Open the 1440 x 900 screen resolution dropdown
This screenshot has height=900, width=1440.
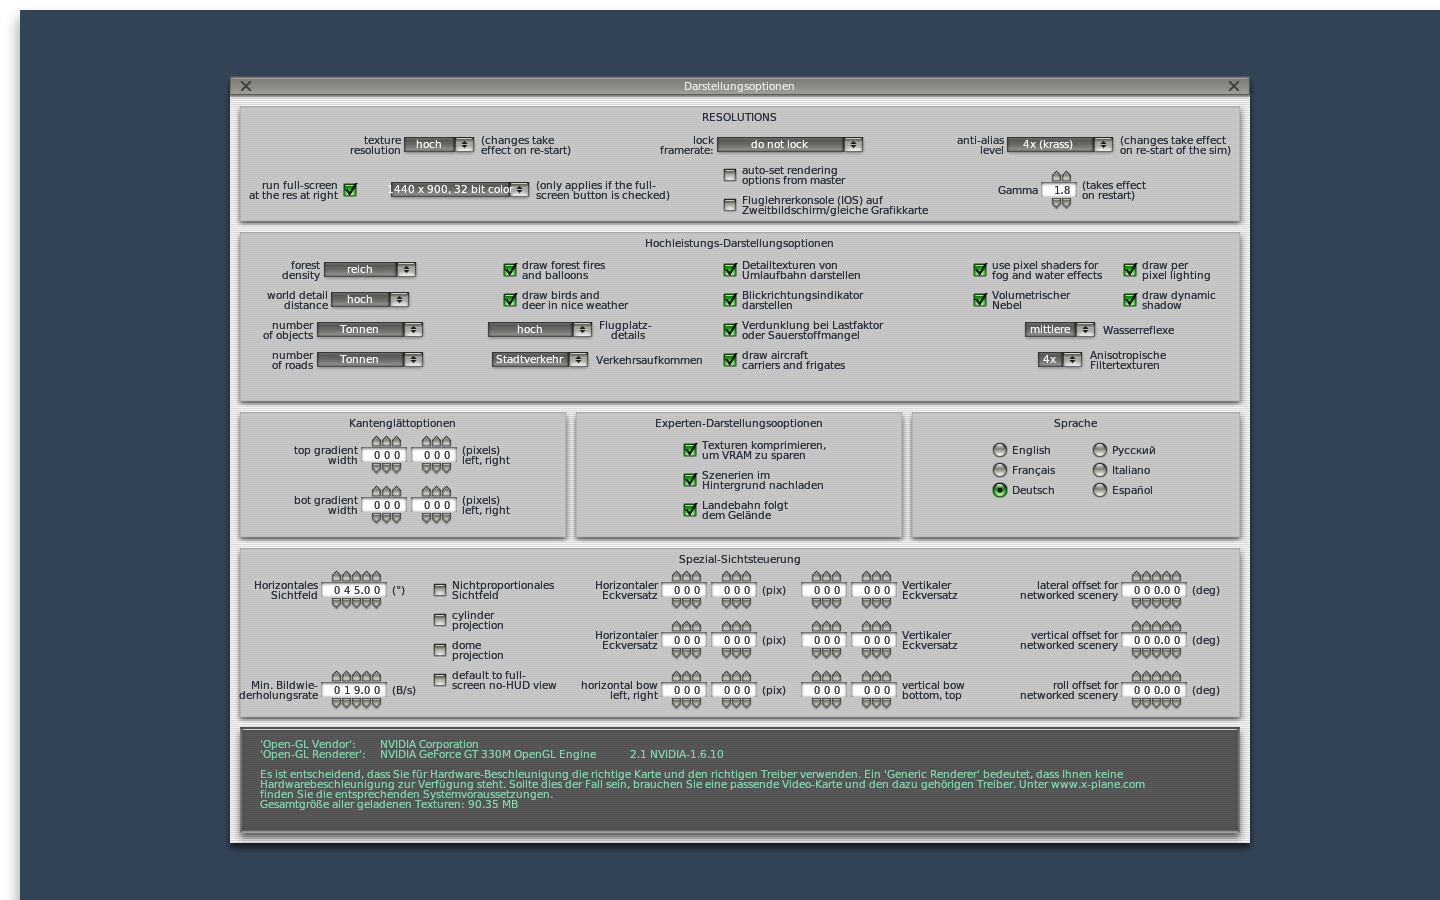459,189
